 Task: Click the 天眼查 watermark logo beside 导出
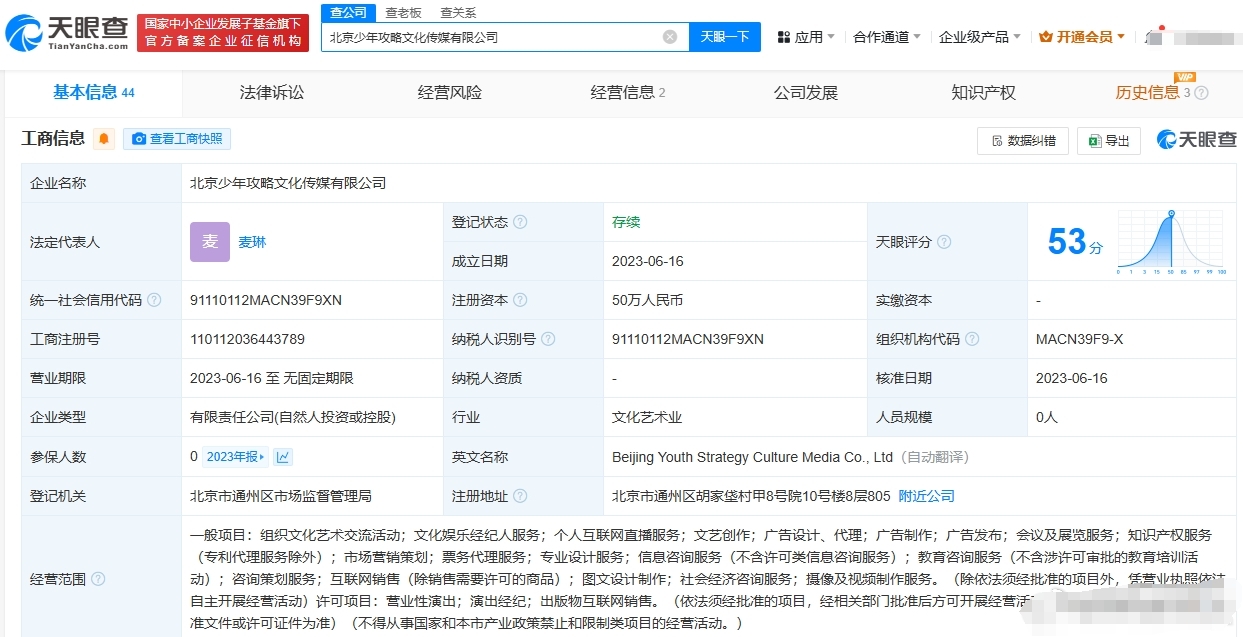[x=1196, y=140]
